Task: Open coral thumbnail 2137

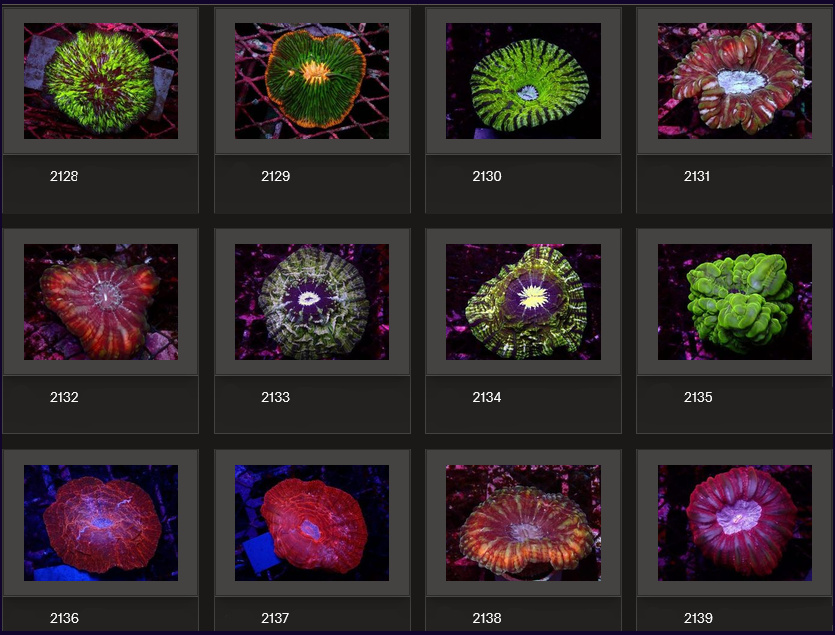Action: click(312, 523)
